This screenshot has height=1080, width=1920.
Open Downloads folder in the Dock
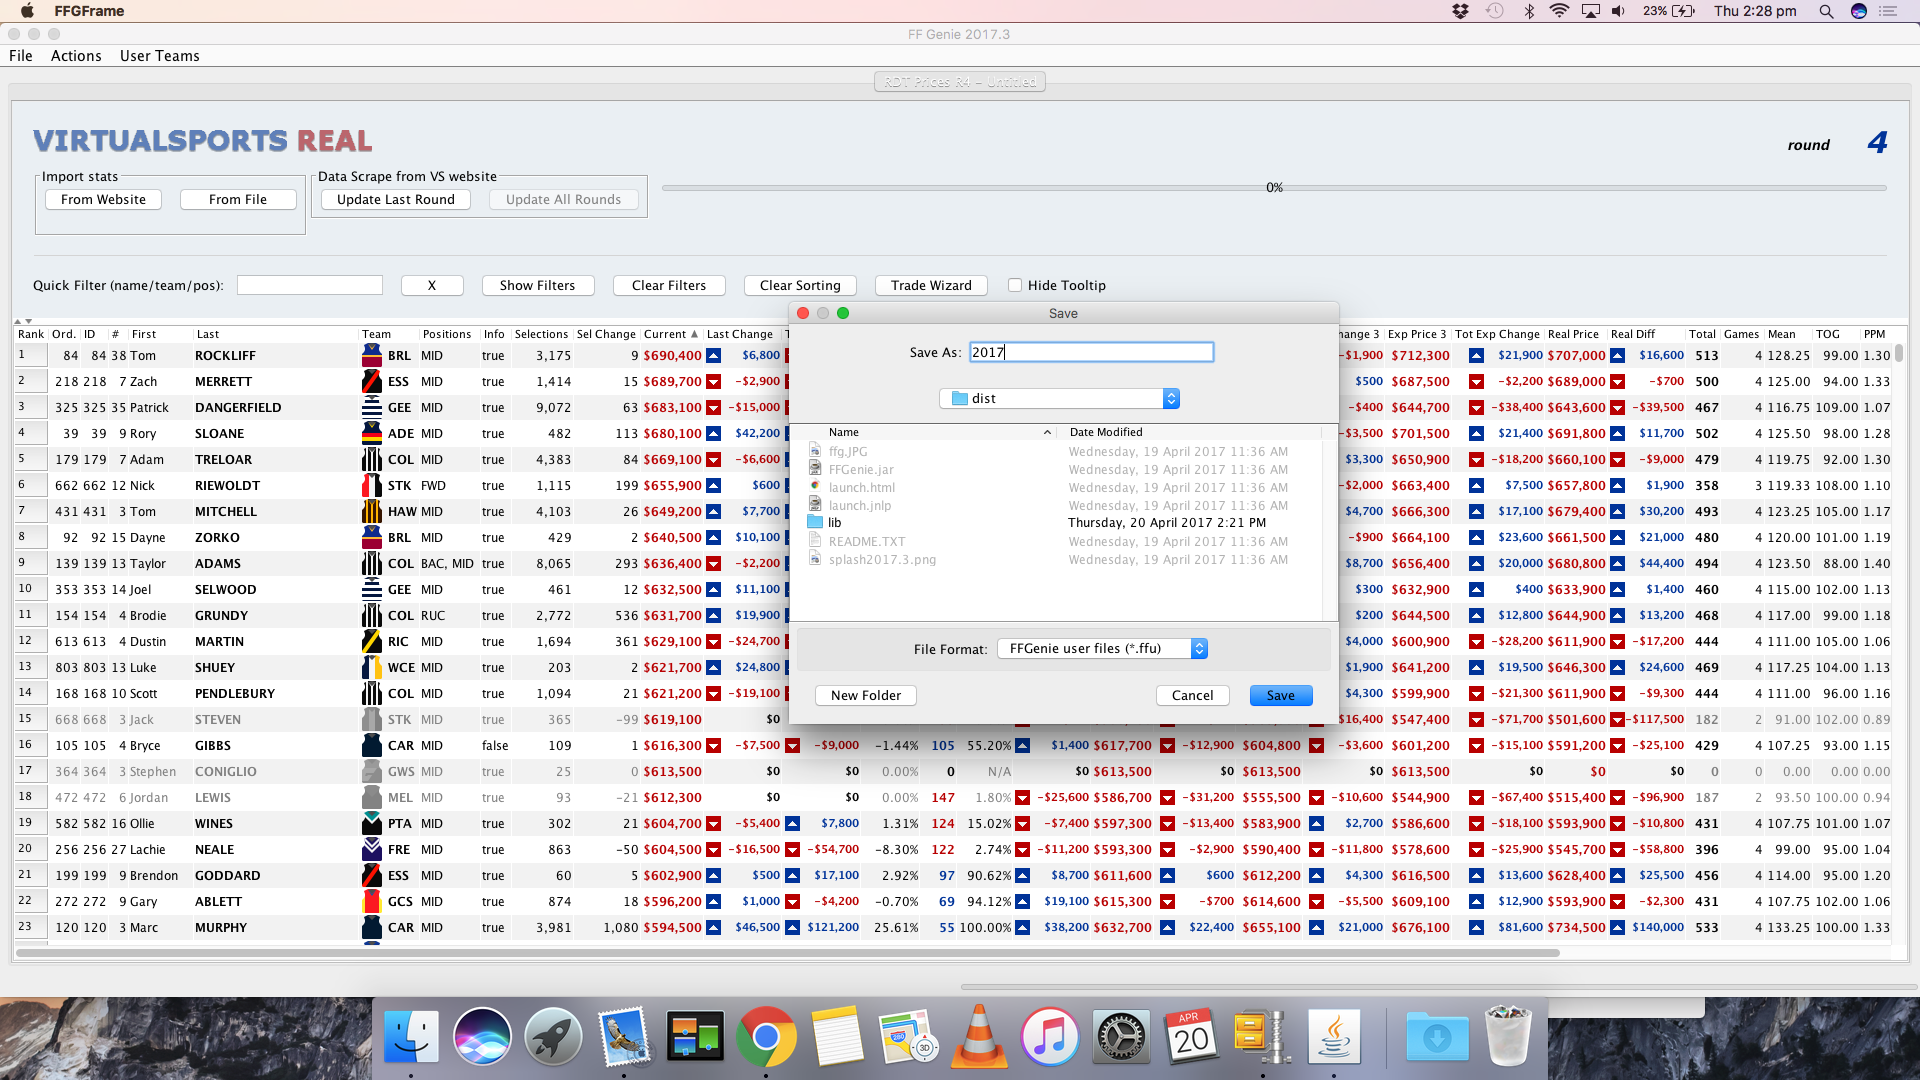pyautogui.click(x=1437, y=1036)
